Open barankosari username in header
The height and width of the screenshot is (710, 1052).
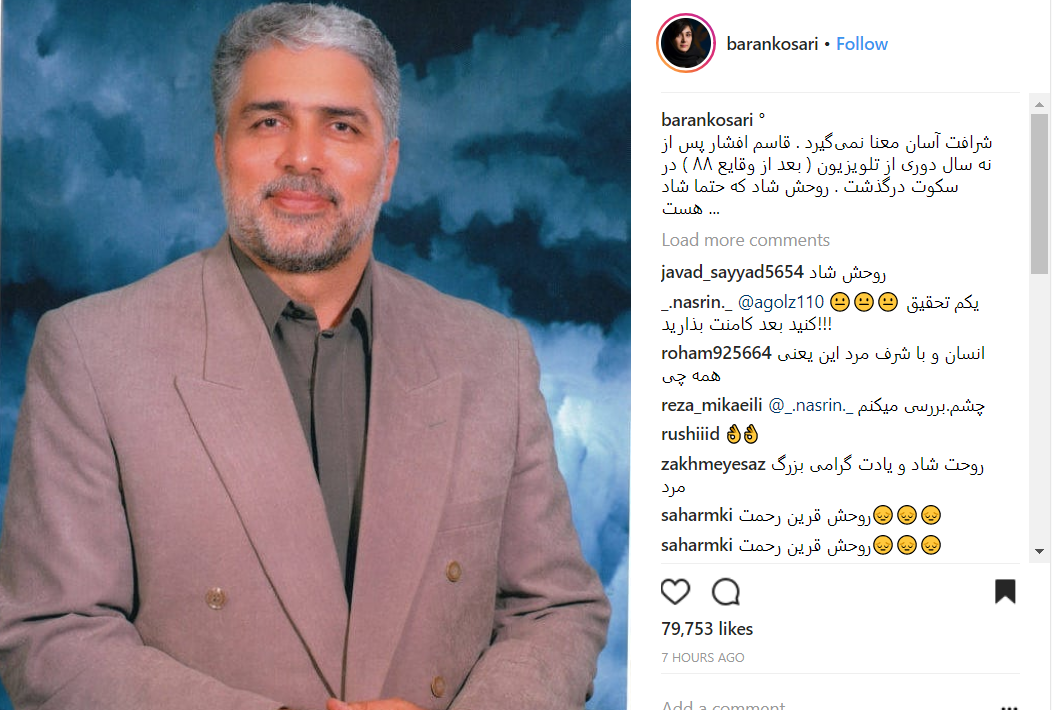pyautogui.click(x=772, y=44)
